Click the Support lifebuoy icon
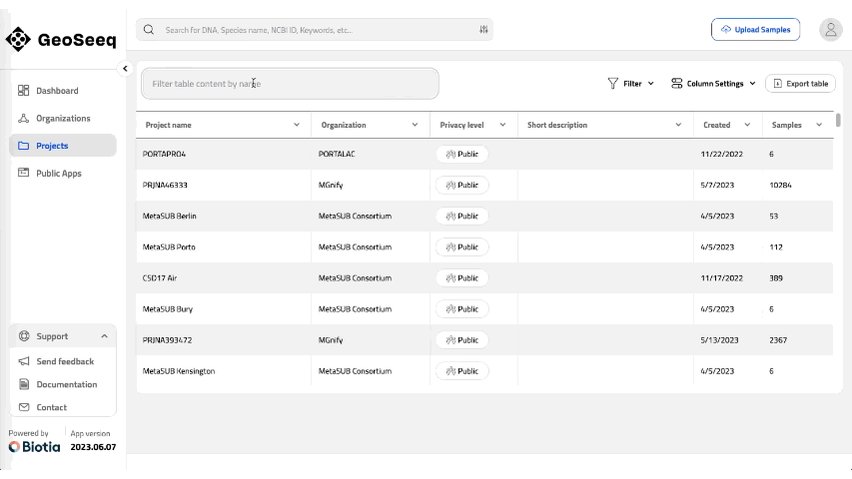The image size is (852, 479). pyautogui.click(x=24, y=336)
